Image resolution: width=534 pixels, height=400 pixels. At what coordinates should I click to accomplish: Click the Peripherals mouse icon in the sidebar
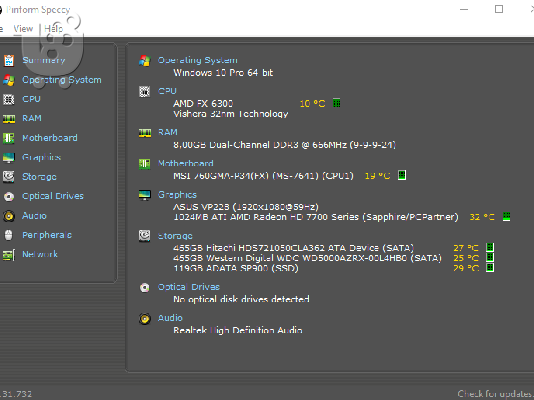(9, 235)
